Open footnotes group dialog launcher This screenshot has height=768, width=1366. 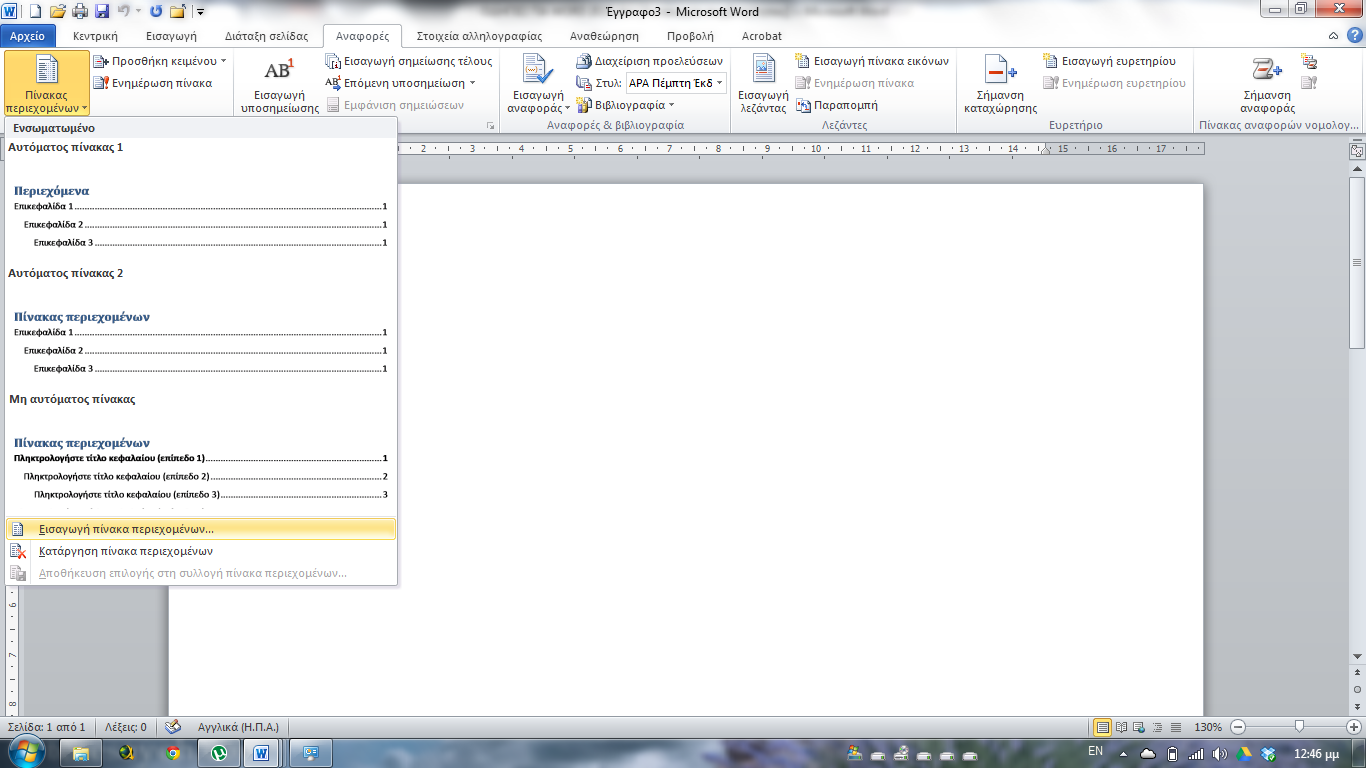point(490,126)
